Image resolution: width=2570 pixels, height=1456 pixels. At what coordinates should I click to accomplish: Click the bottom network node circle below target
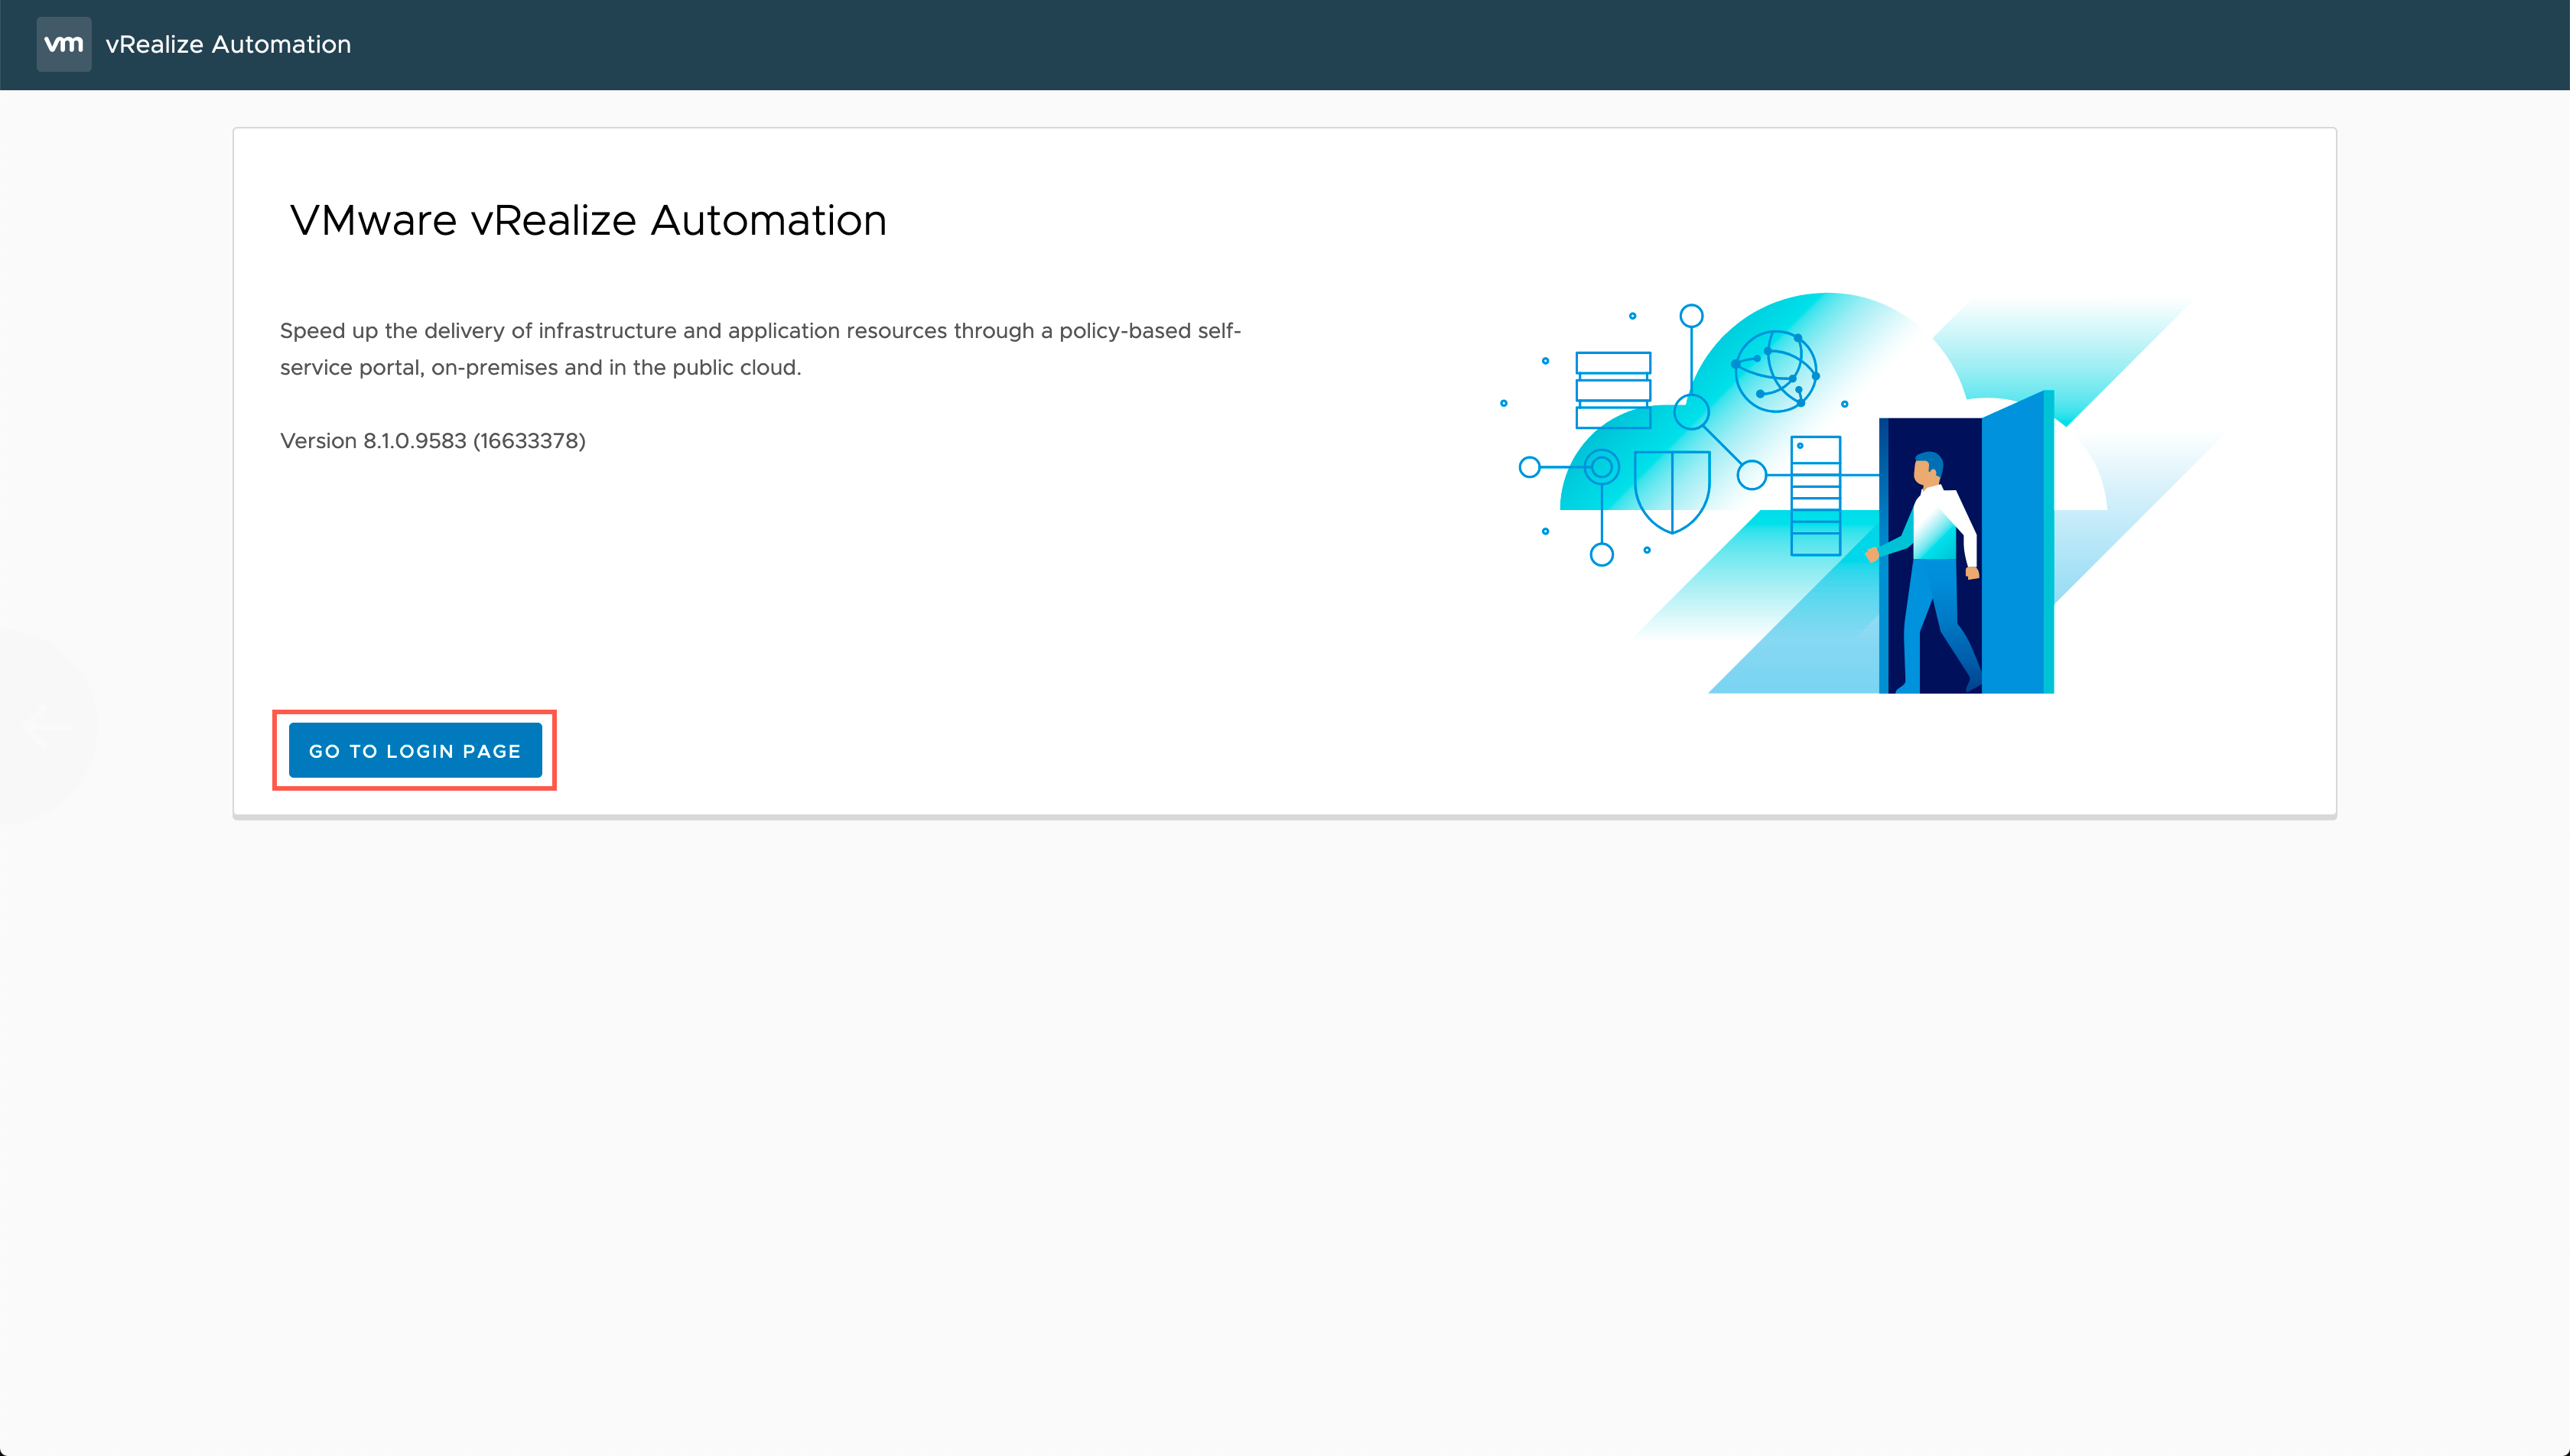(1602, 554)
